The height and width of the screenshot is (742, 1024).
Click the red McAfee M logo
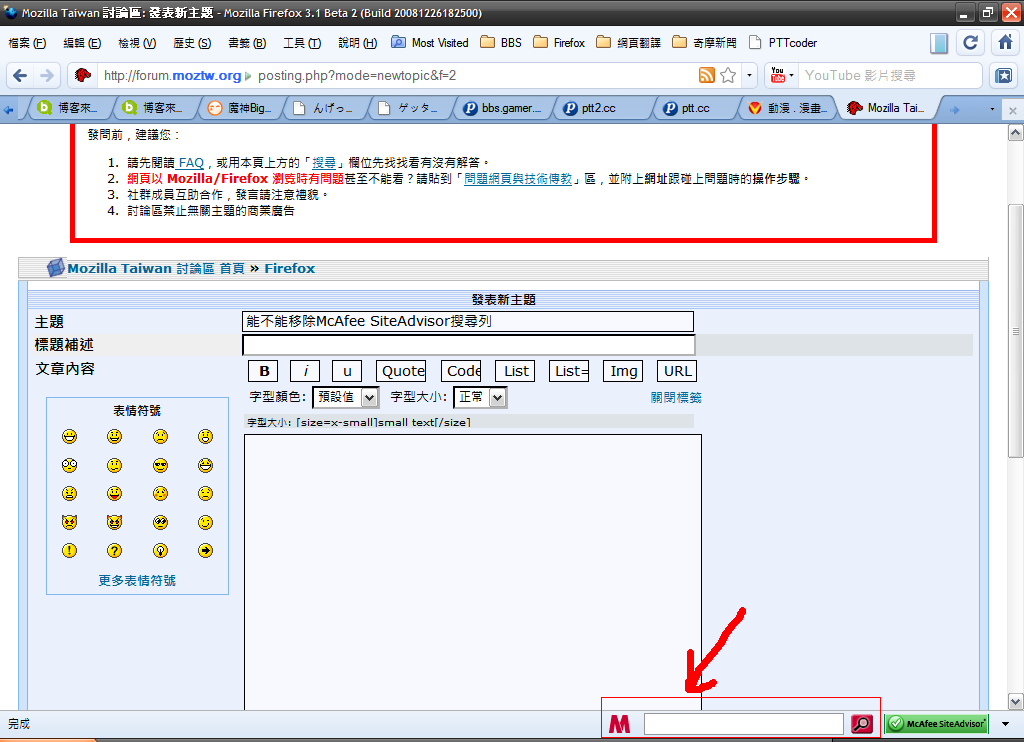(x=619, y=724)
